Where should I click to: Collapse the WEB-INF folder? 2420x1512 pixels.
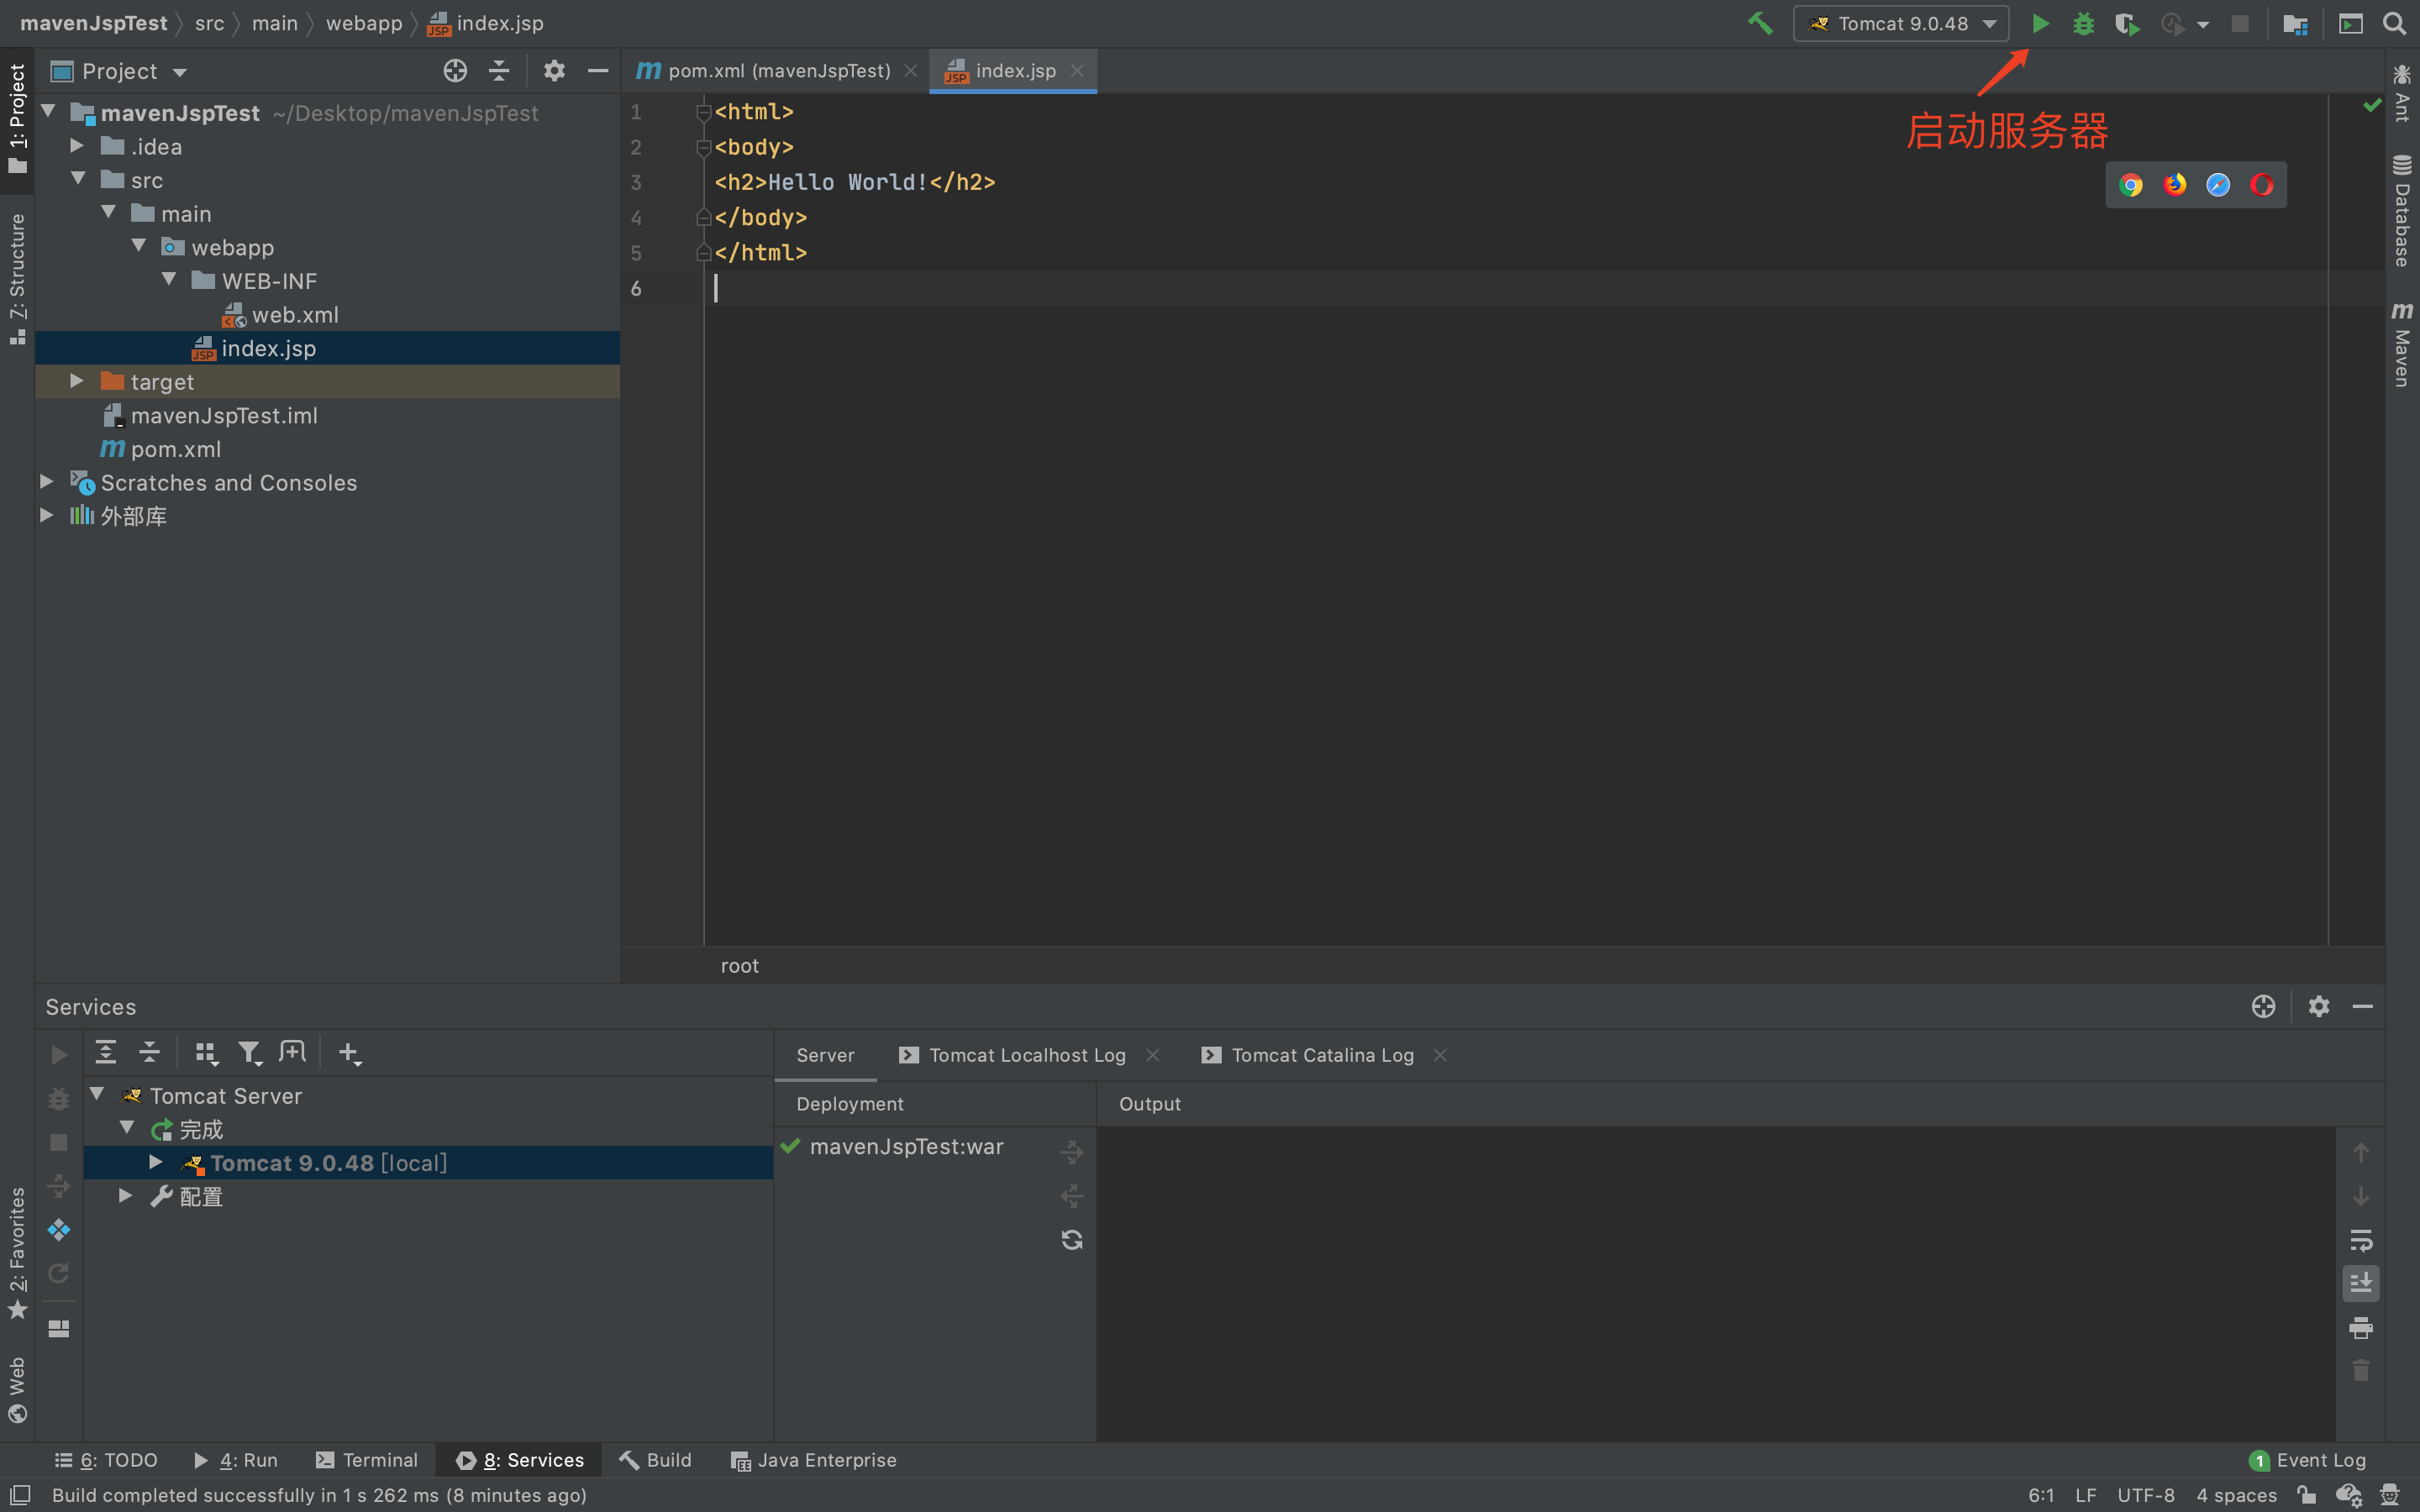coord(169,280)
